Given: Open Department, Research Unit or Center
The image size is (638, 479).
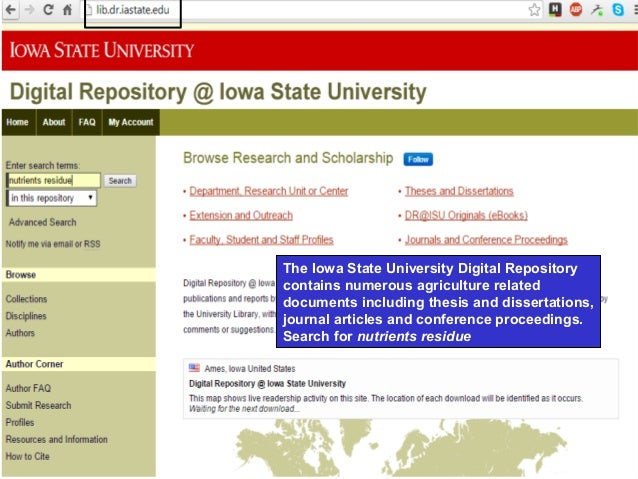Looking at the screenshot, I should point(269,191).
